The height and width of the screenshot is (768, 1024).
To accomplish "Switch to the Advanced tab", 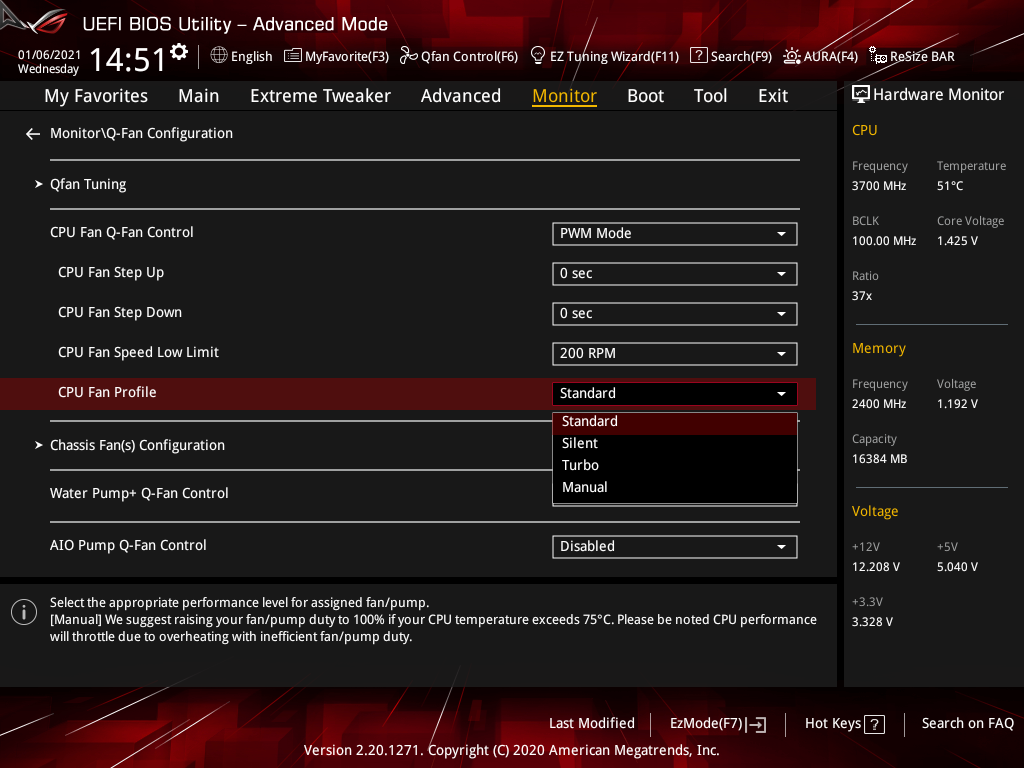I will (x=460, y=96).
